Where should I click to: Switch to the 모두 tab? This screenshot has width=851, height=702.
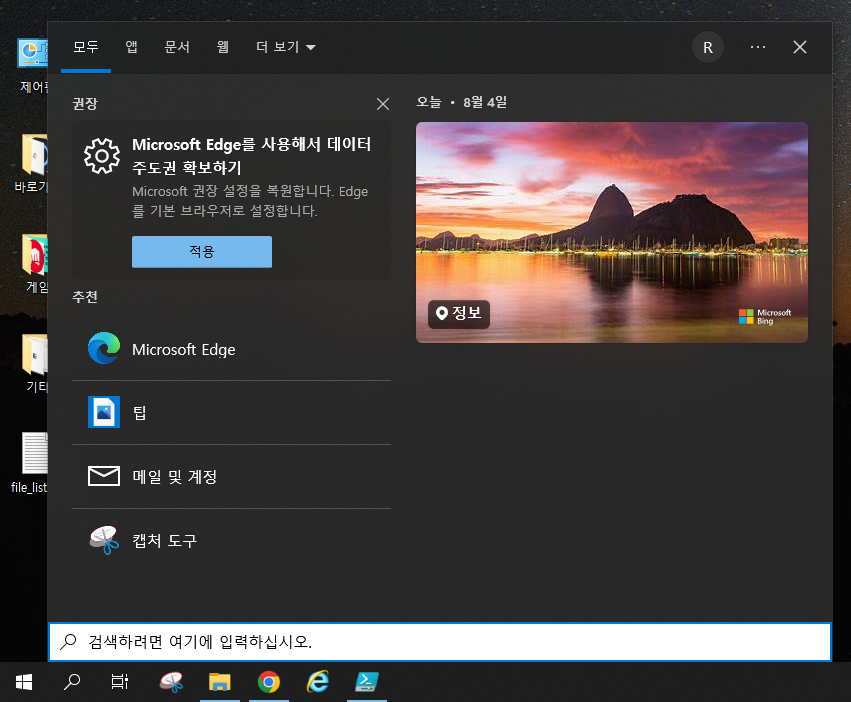point(86,47)
